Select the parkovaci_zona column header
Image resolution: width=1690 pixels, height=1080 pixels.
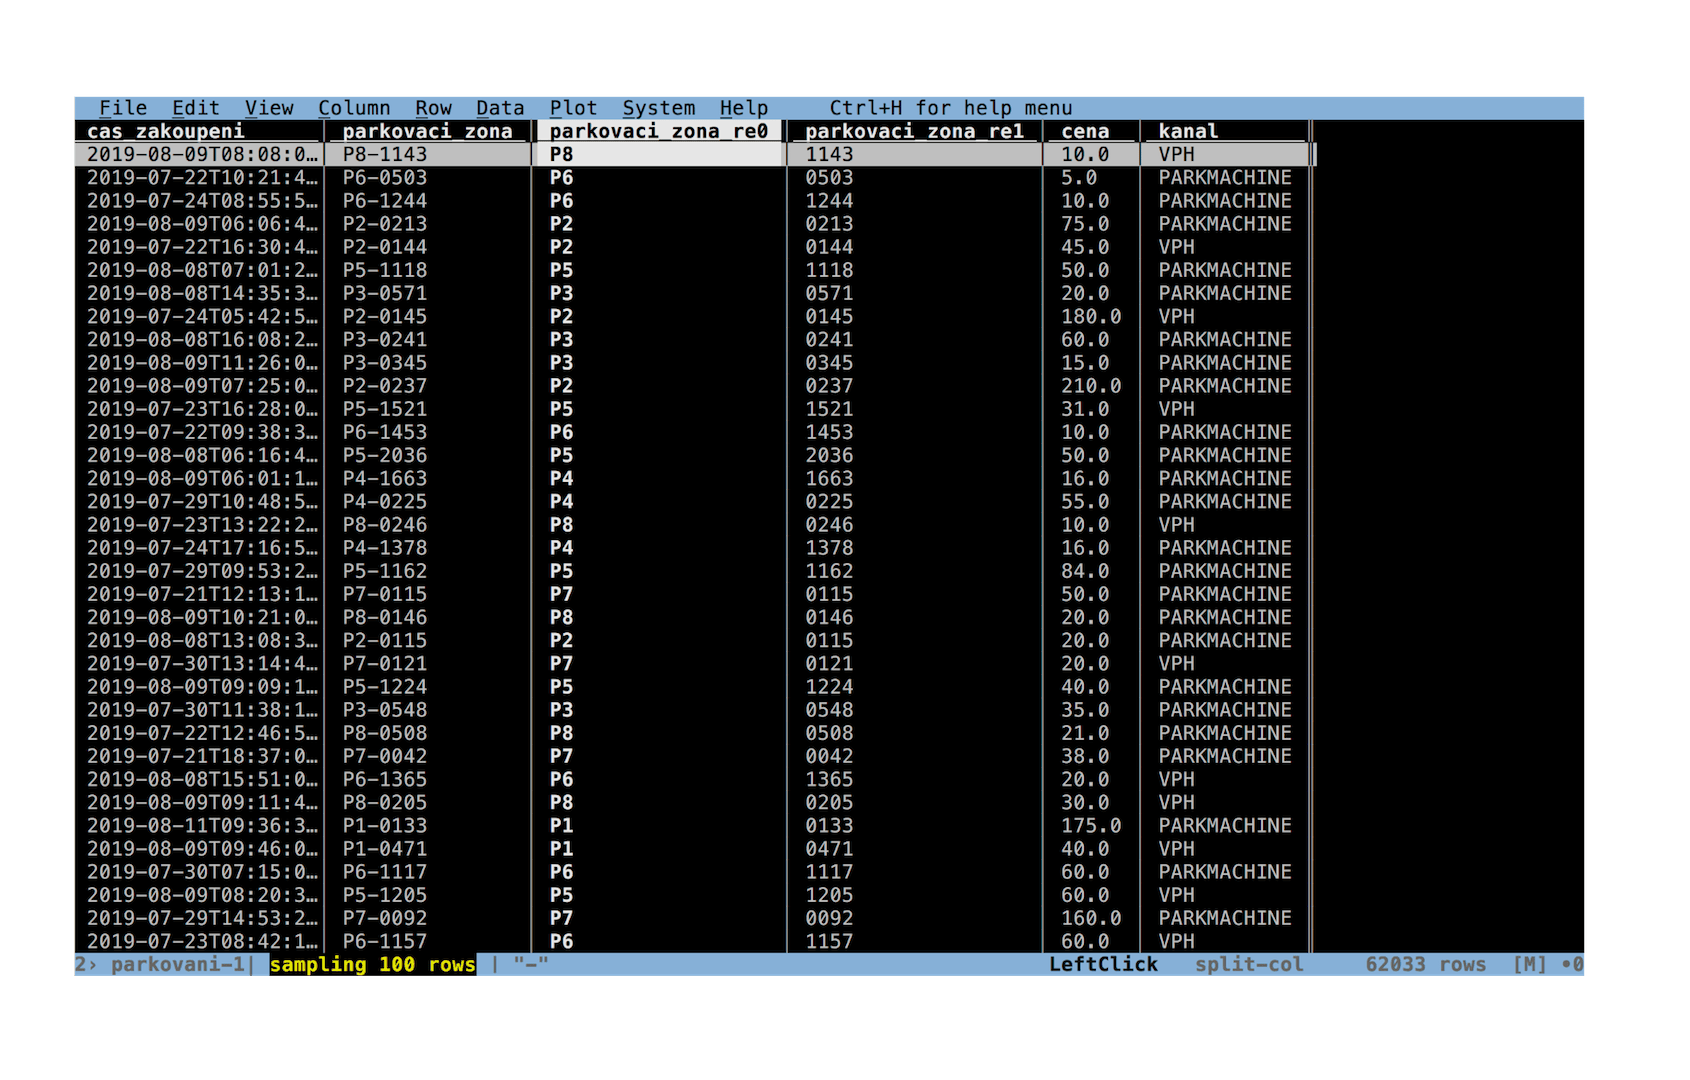tap(427, 131)
